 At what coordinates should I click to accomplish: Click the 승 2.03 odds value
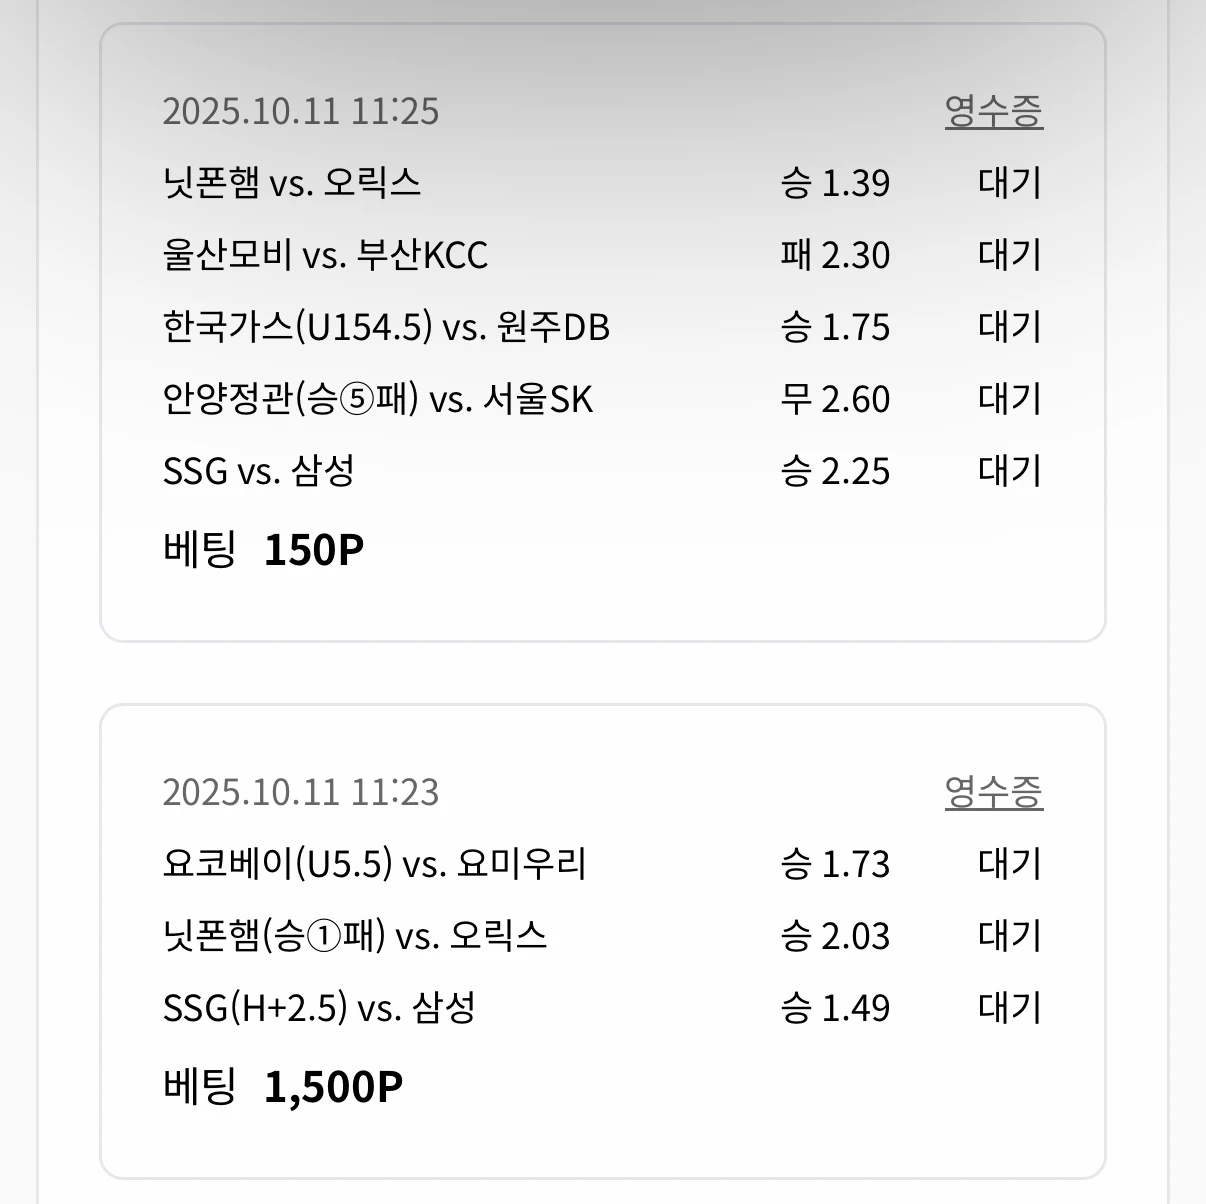(x=835, y=936)
